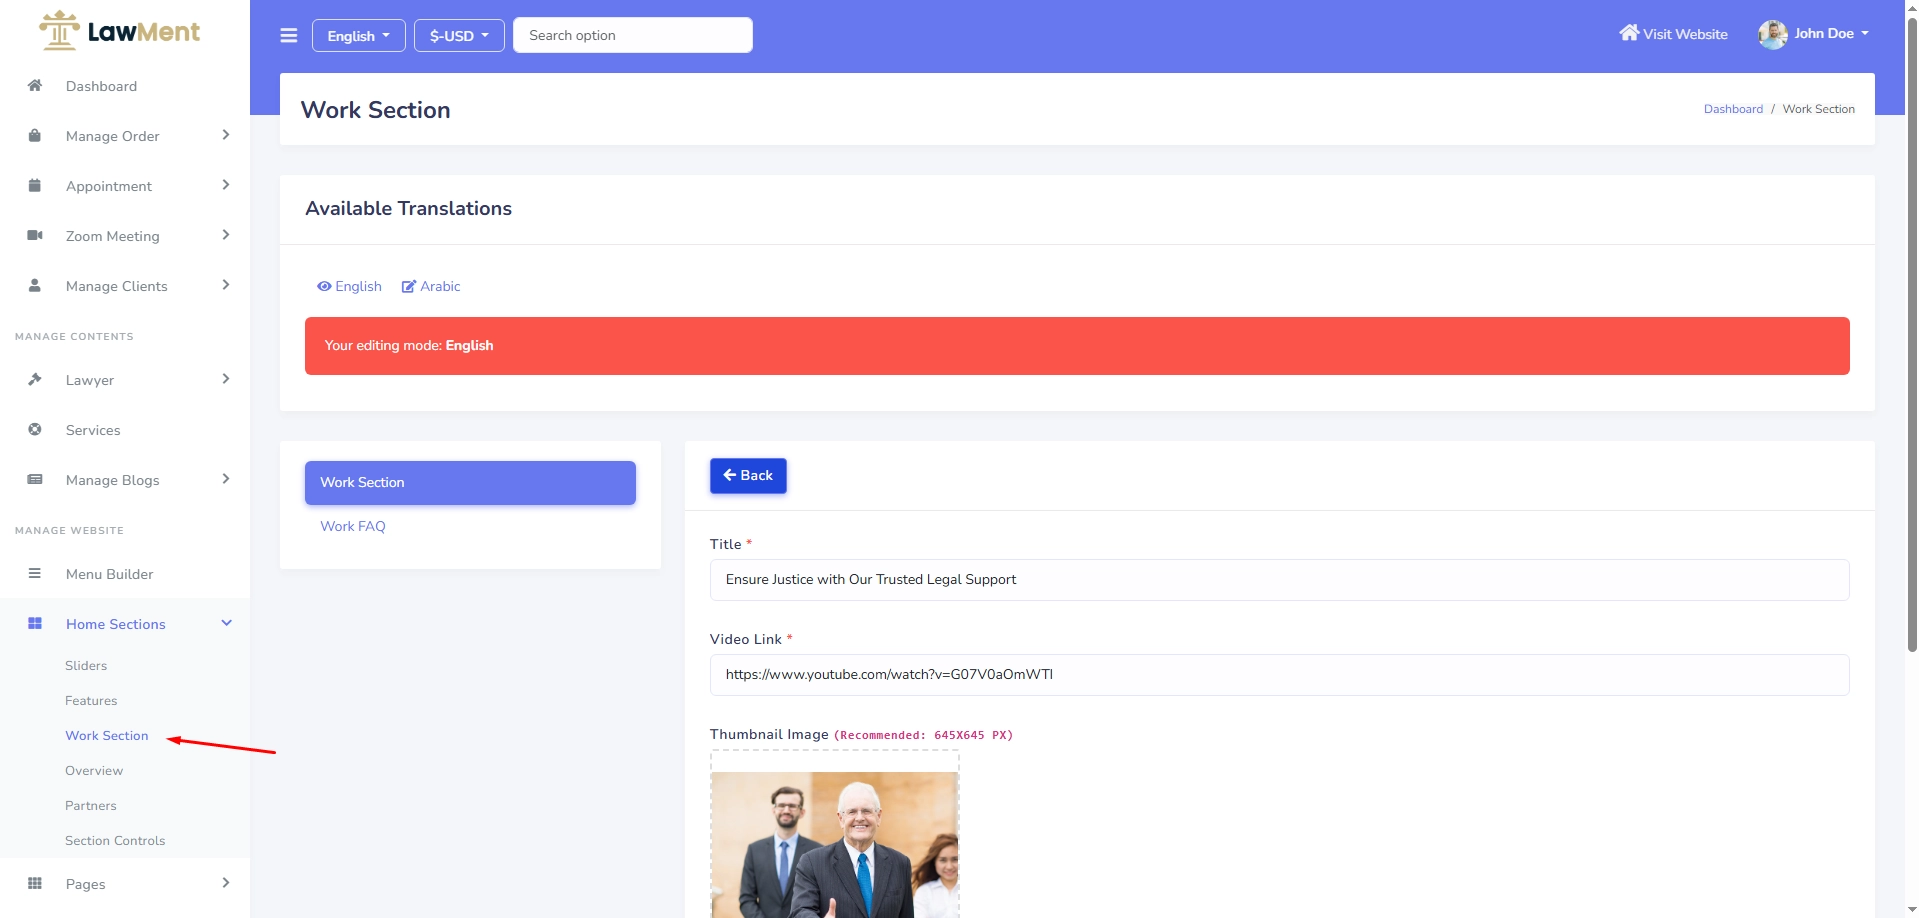Click the hamburger sidebar toggle icon
The width and height of the screenshot is (1919, 918).
pyautogui.click(x=289, y=36)
